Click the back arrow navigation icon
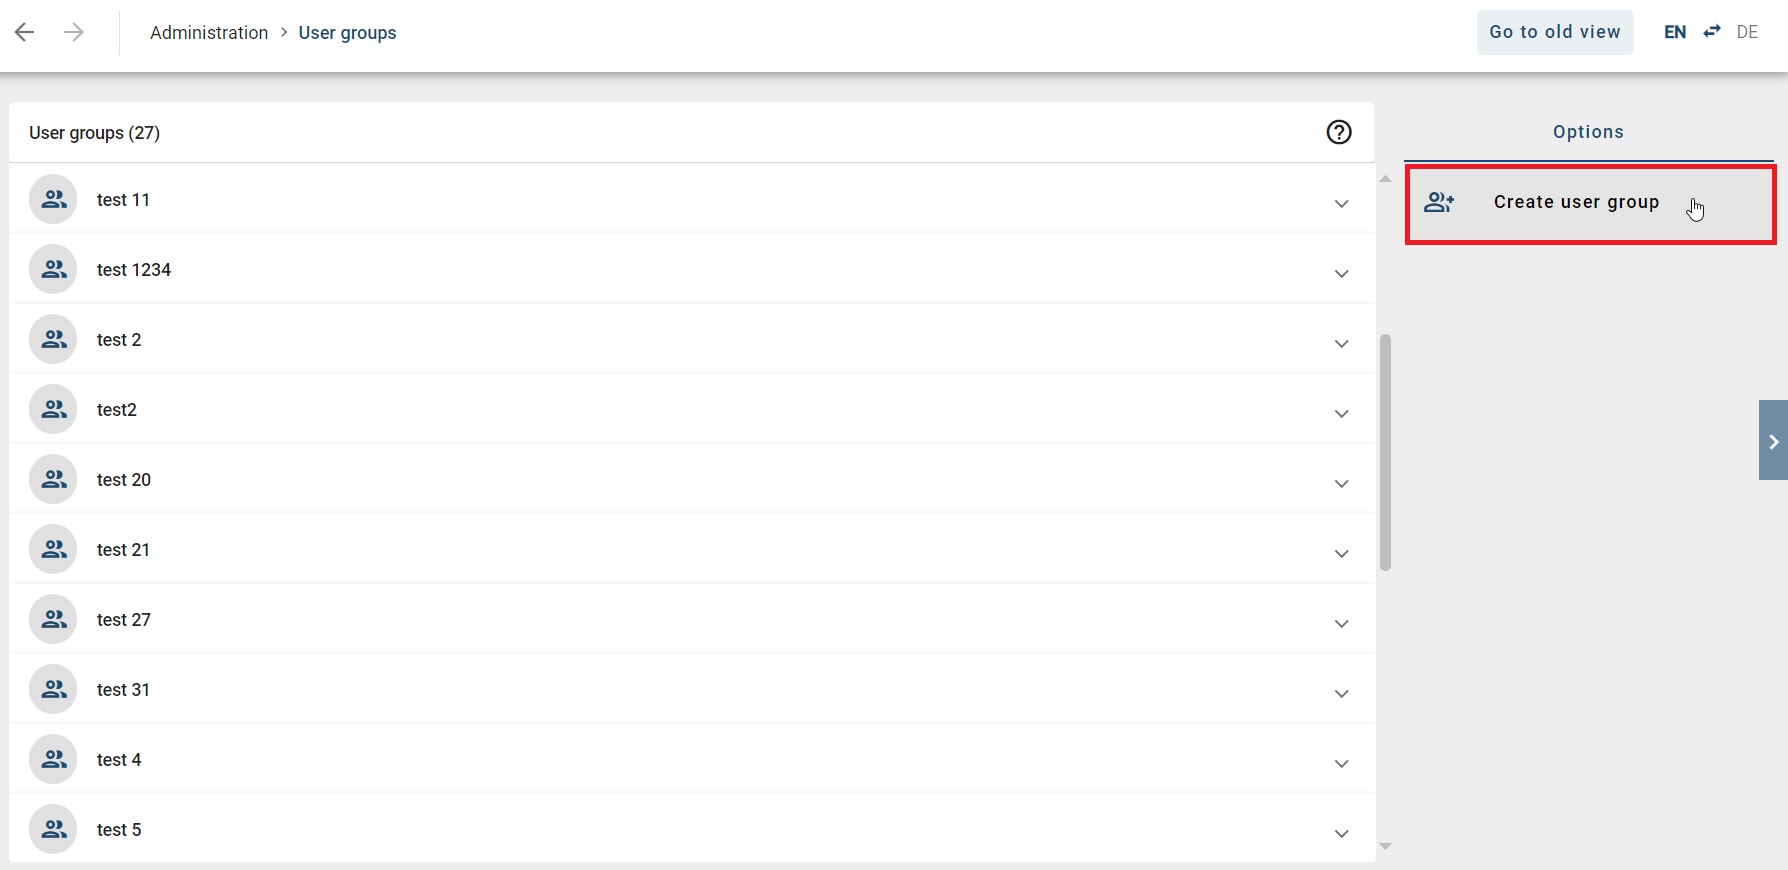1788x870 pixels. click(25, 32)
